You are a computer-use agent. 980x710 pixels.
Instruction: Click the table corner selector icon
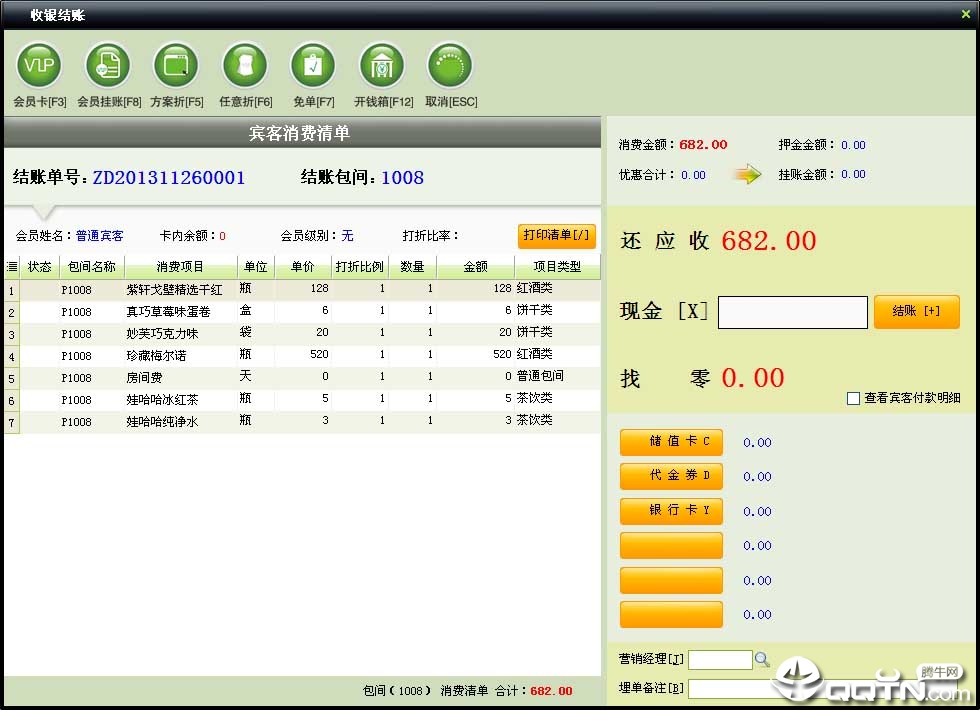coord(12,267)
